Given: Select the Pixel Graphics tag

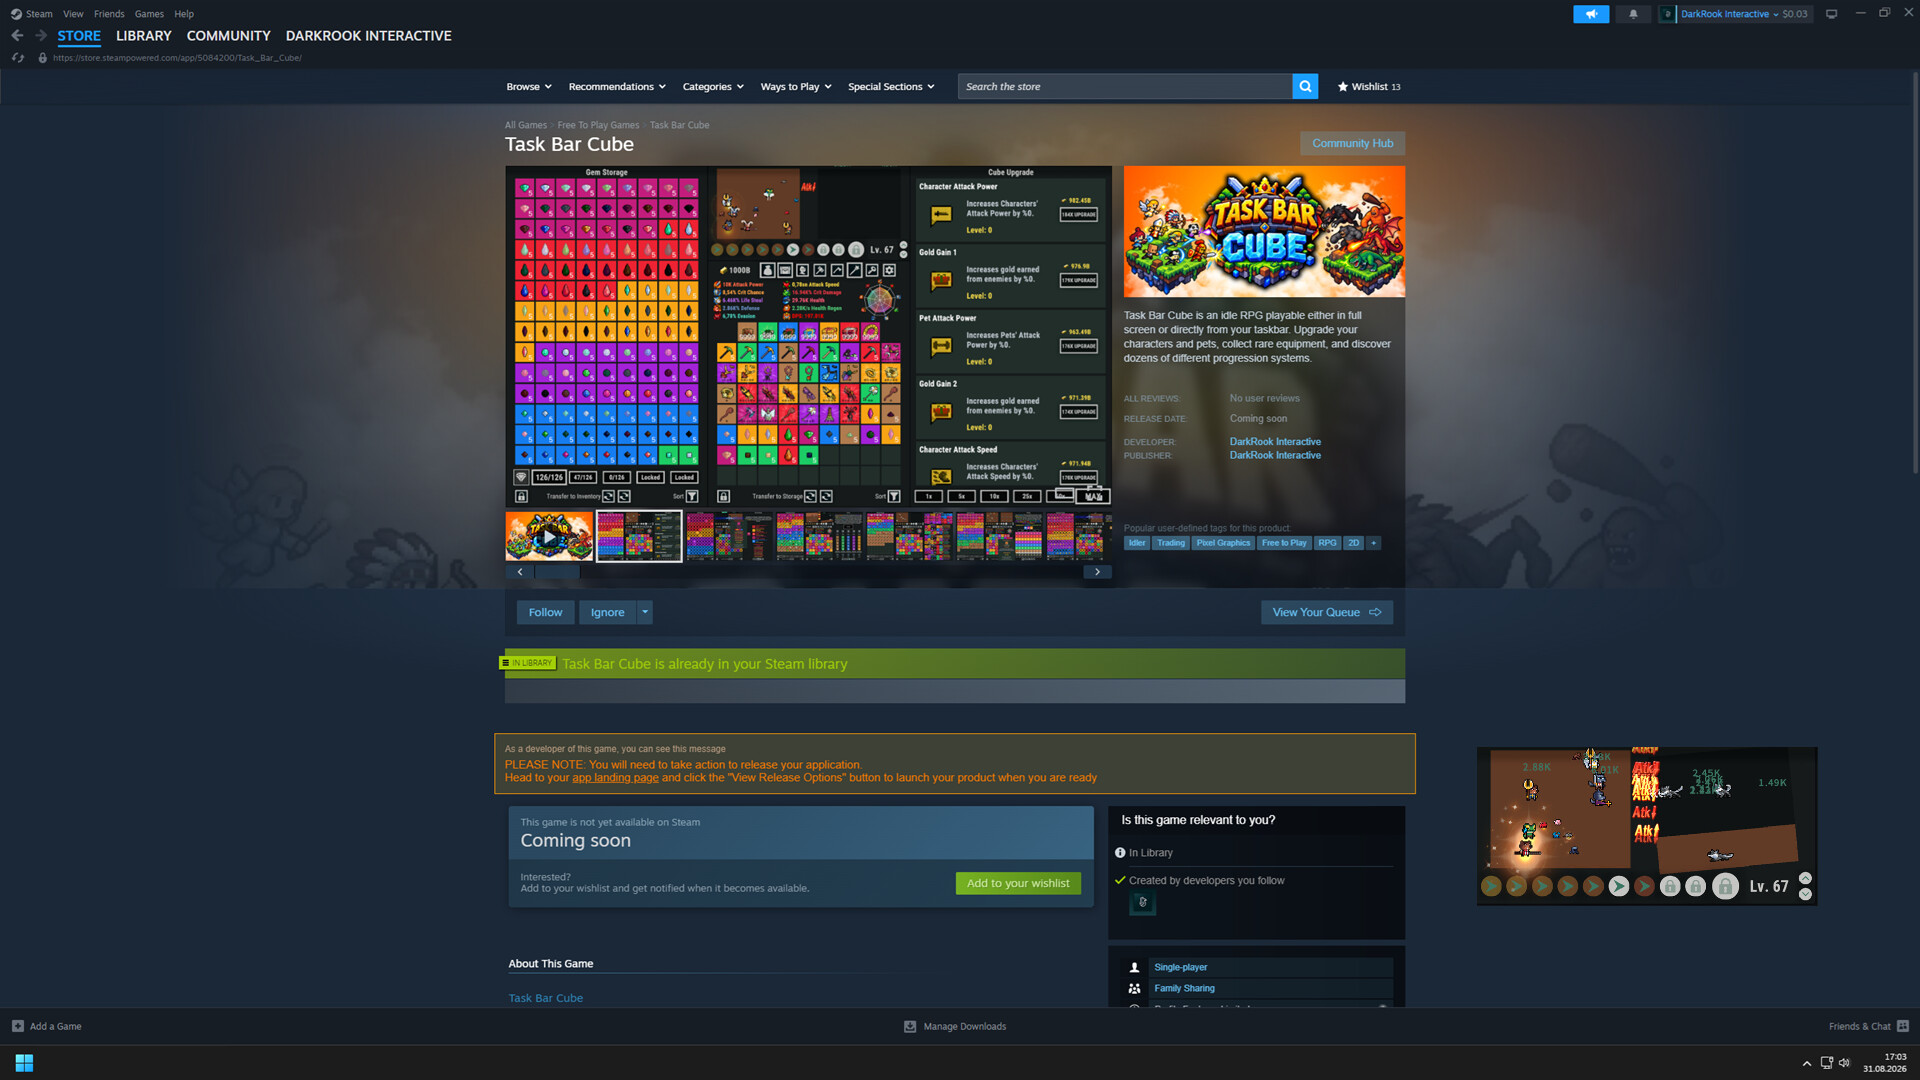Looking at the screenshot, I should (1223, 543).
